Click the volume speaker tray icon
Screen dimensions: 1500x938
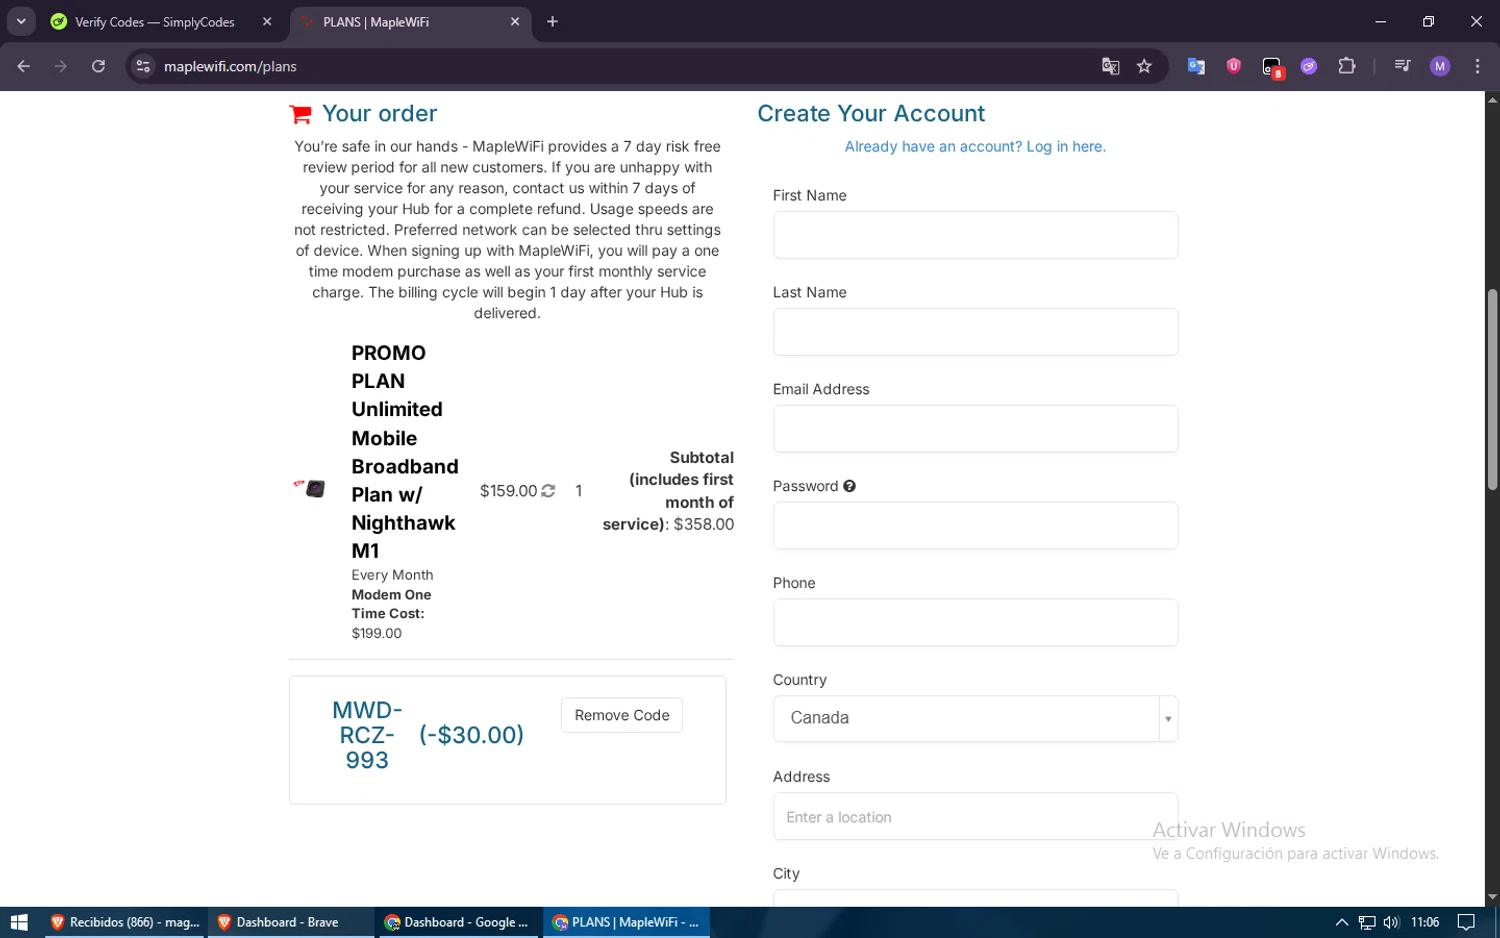pos(1391,922)
